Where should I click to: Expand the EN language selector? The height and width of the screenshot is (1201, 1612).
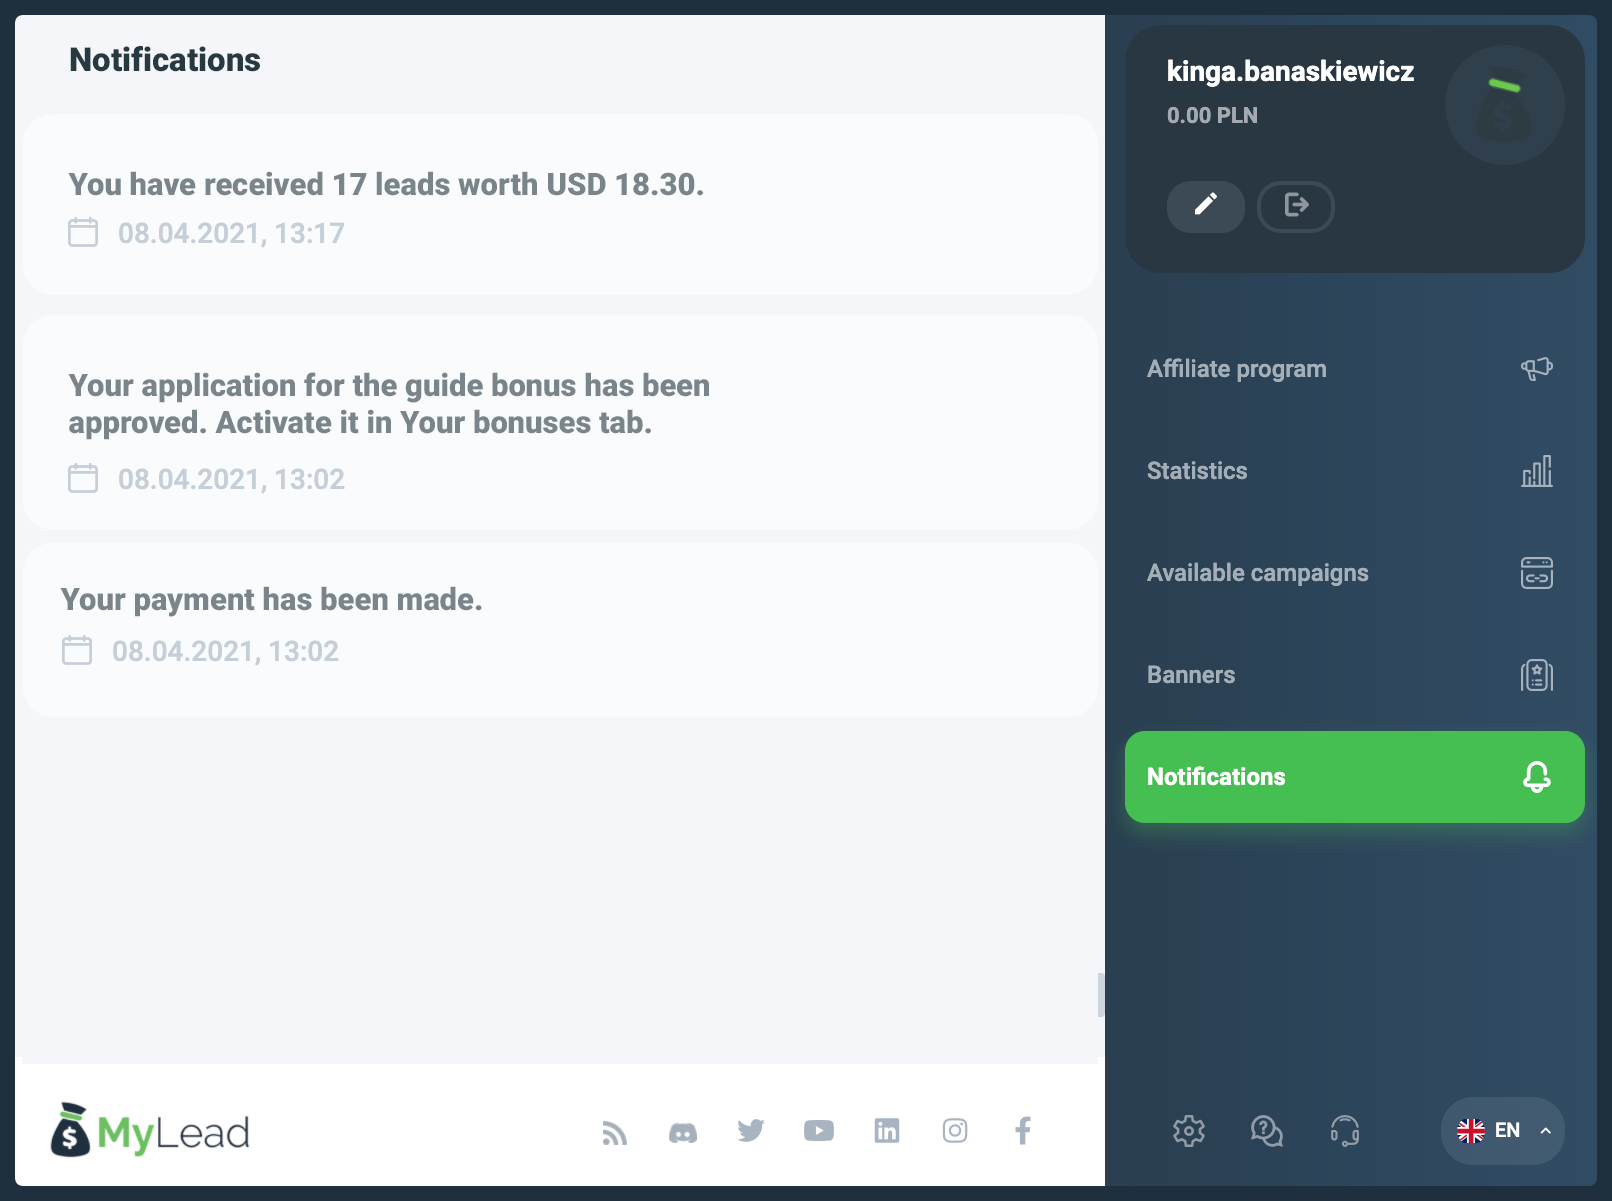tap(1502, 1131)
